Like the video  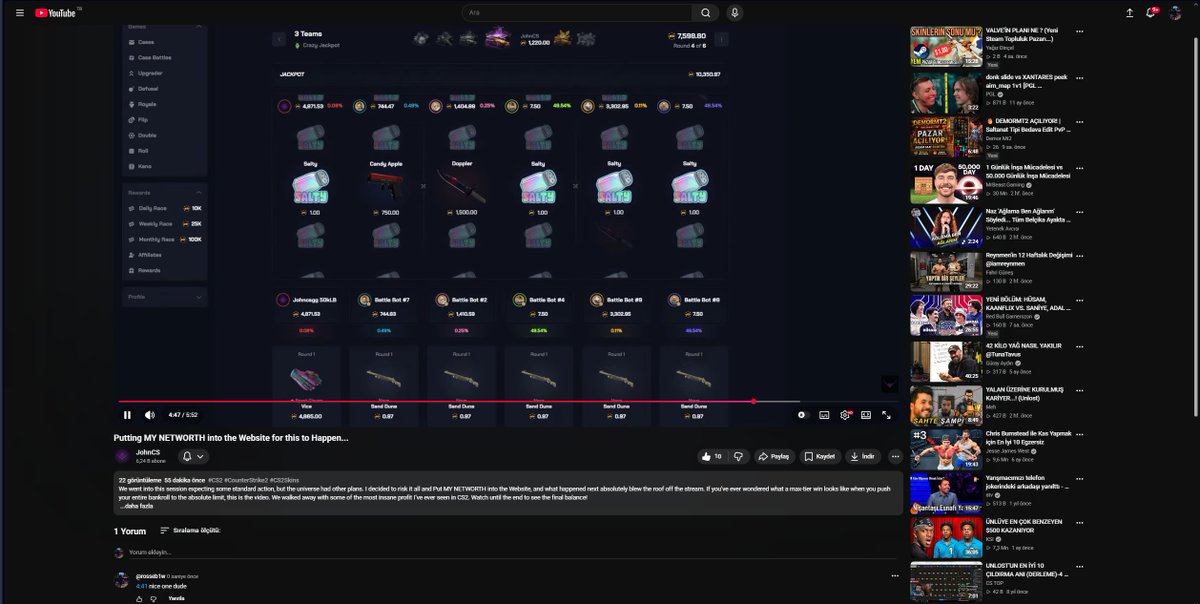tap(713, 456)
